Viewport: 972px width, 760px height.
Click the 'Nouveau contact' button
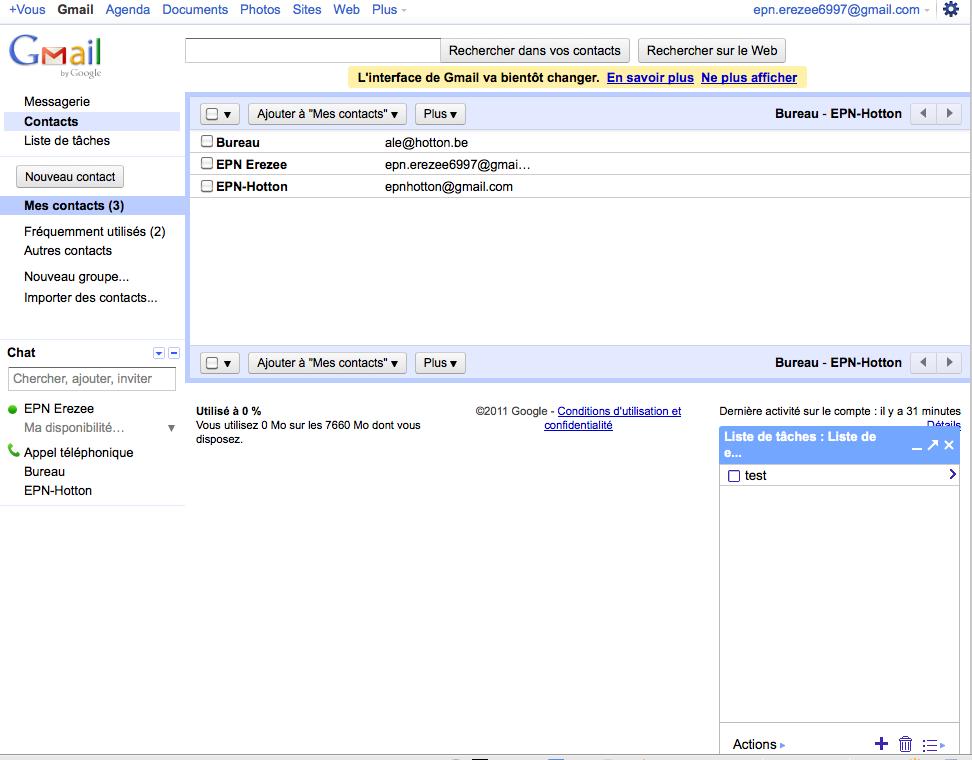click(70, 177)
